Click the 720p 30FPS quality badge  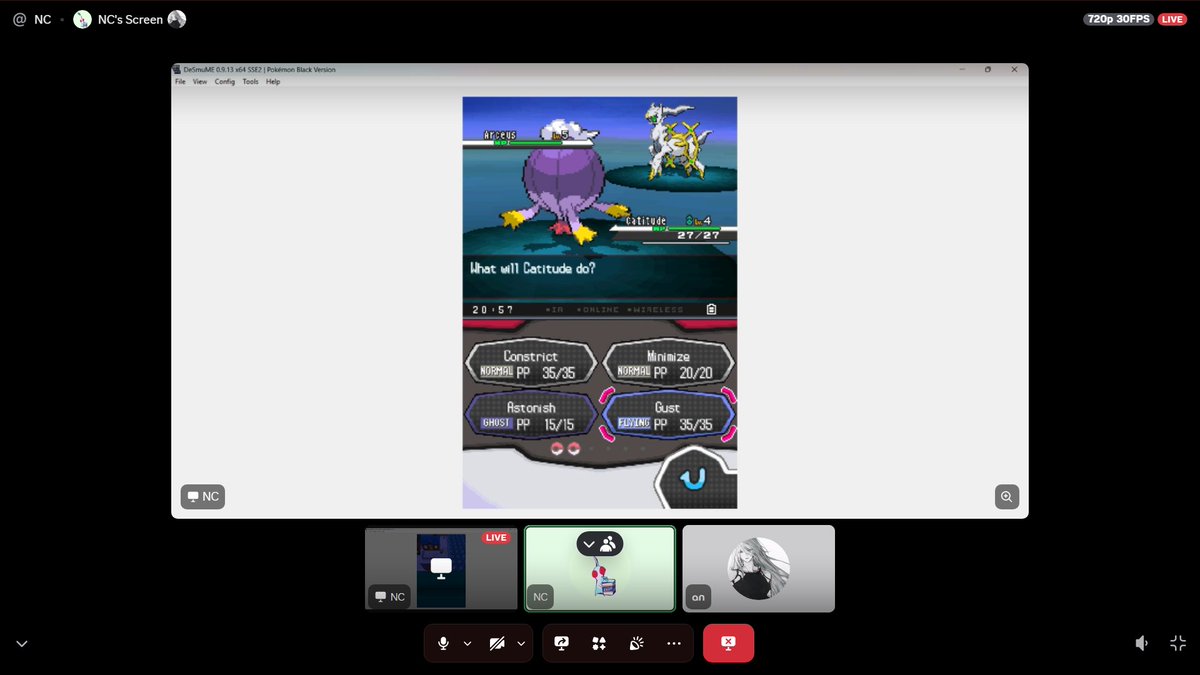pos(1119,19)
